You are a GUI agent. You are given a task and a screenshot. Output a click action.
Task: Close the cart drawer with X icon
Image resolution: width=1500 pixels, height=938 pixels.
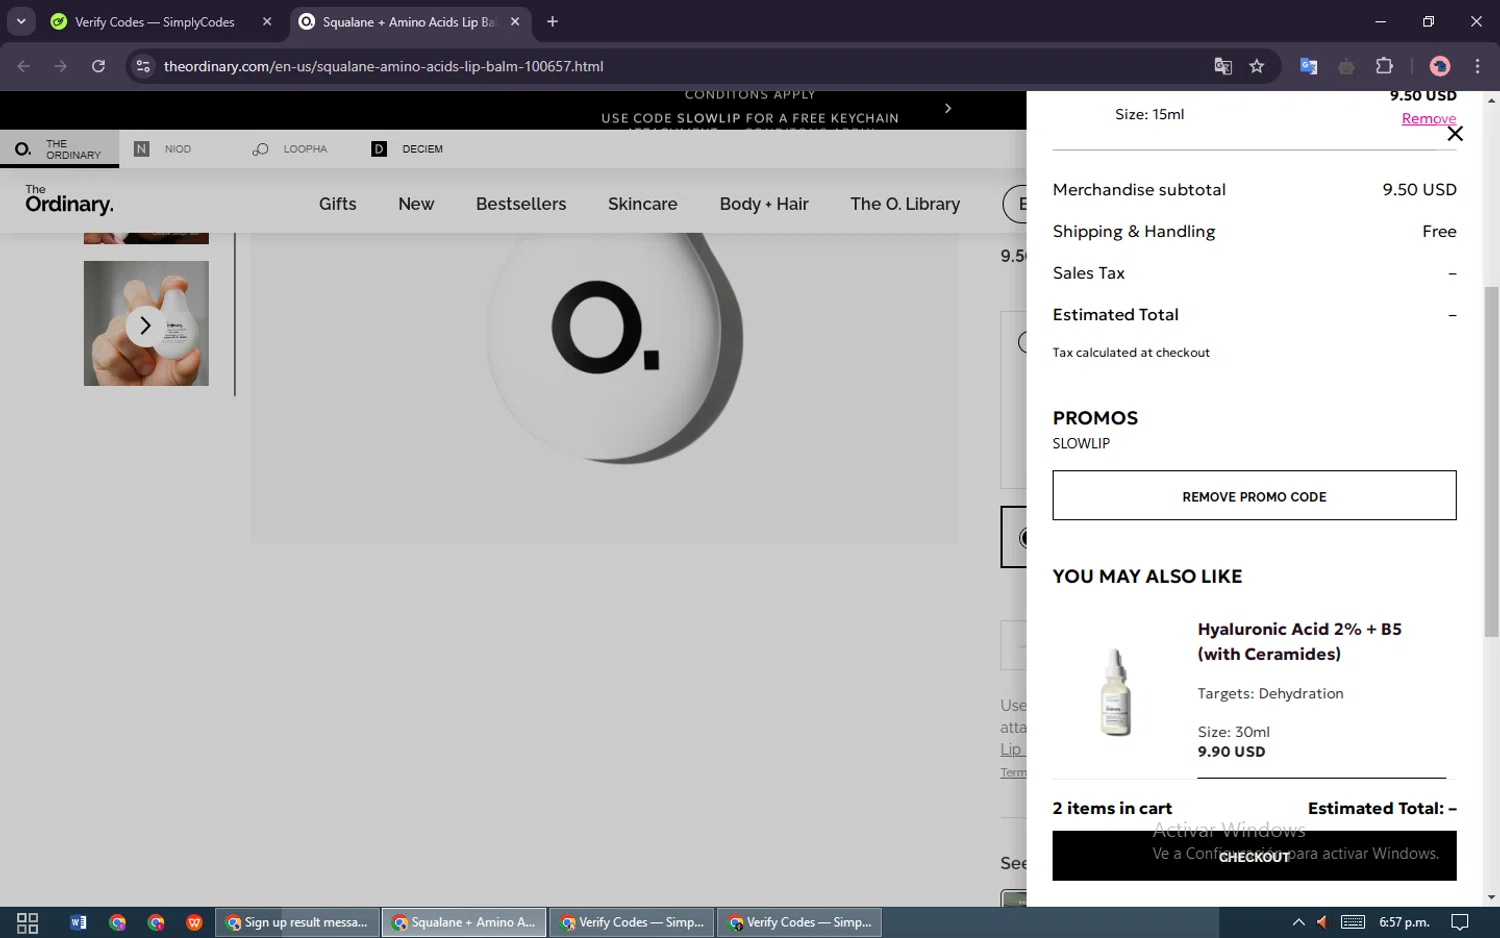tap(1455, 134)
